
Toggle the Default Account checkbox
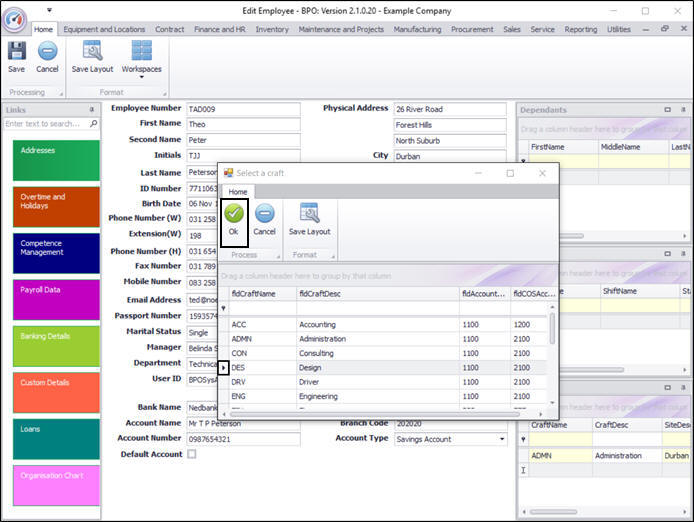point(192,454)
